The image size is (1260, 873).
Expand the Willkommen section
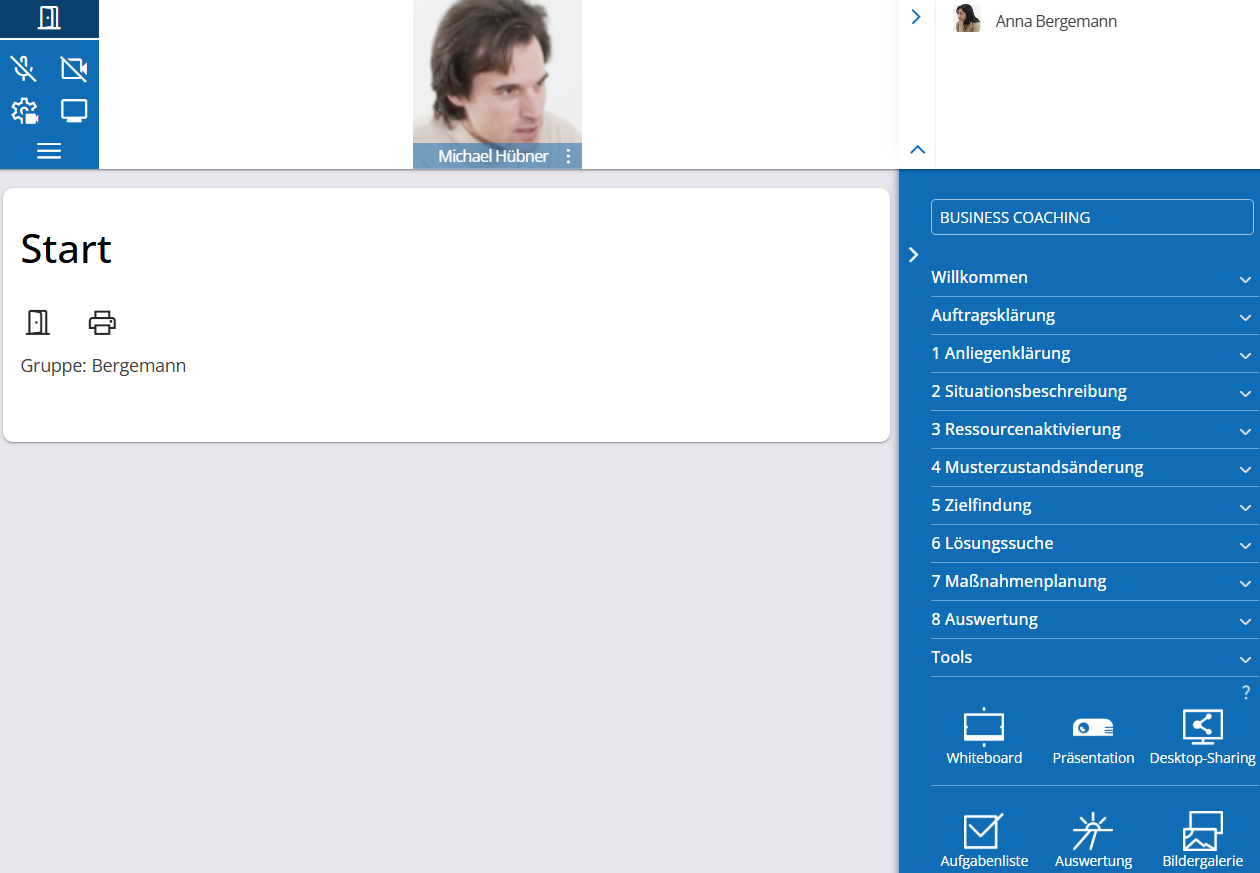coord(1091,278)
